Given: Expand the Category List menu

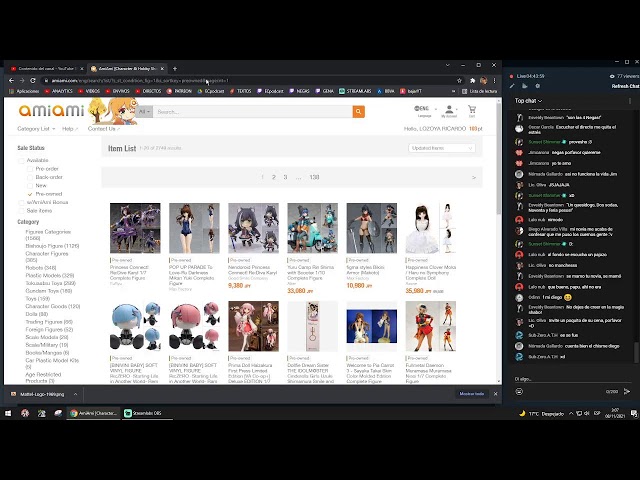Looking at the screenshot, I should 36,129.
